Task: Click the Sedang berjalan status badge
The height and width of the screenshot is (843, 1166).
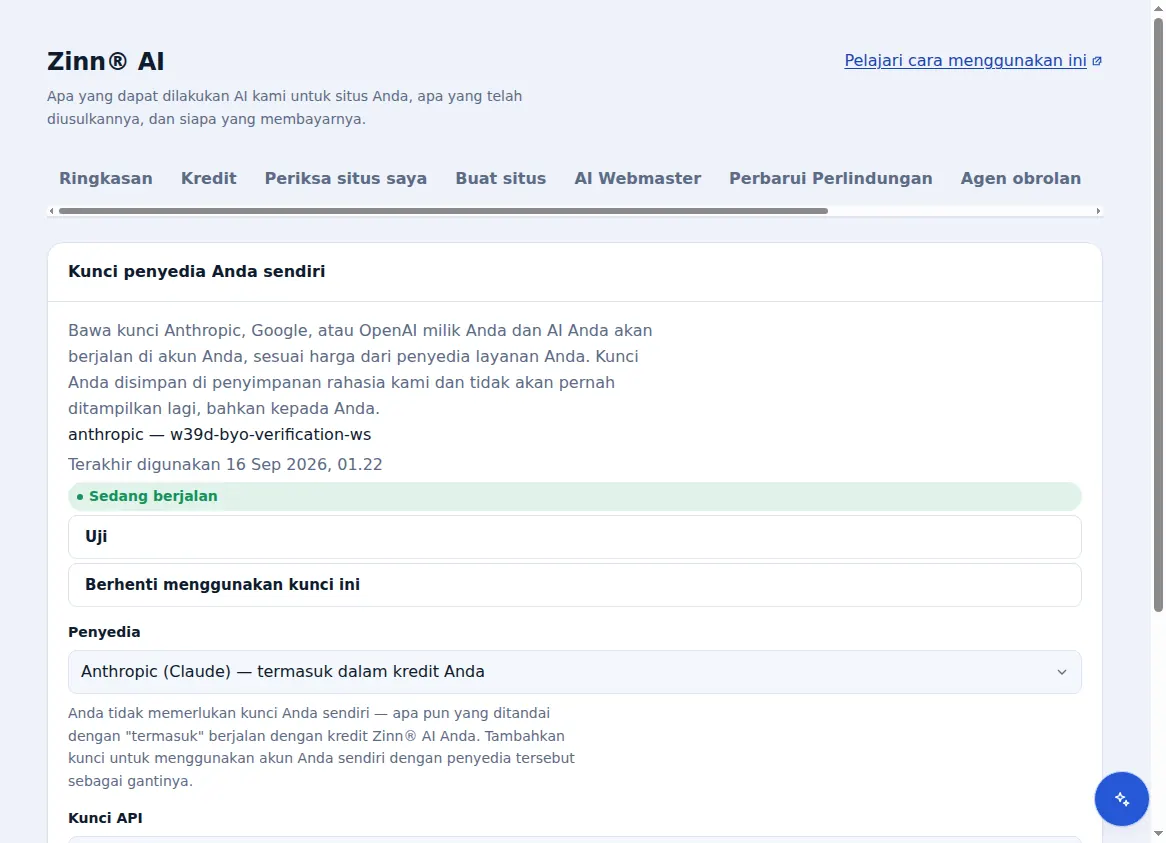Action: coord(574,497)
